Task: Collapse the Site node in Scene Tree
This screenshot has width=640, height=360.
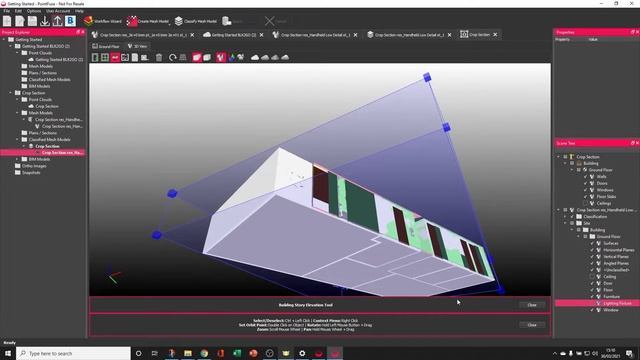Action: click(565, 223)
